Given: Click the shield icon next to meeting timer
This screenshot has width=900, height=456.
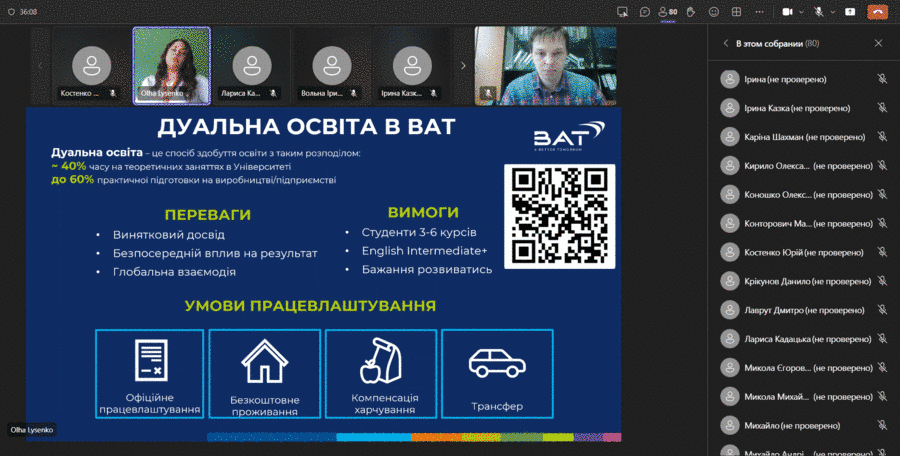Looking at the screenshot, I should (11, 11).
